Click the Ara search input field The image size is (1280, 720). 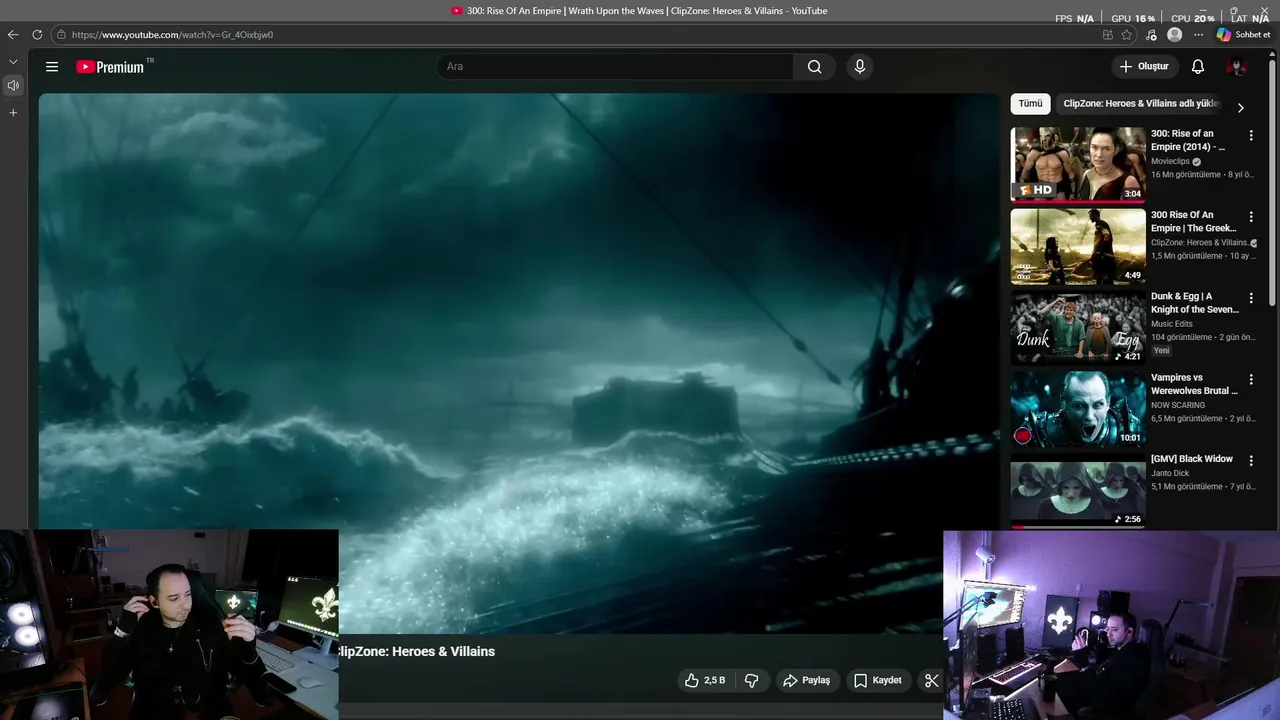(615, 67)
